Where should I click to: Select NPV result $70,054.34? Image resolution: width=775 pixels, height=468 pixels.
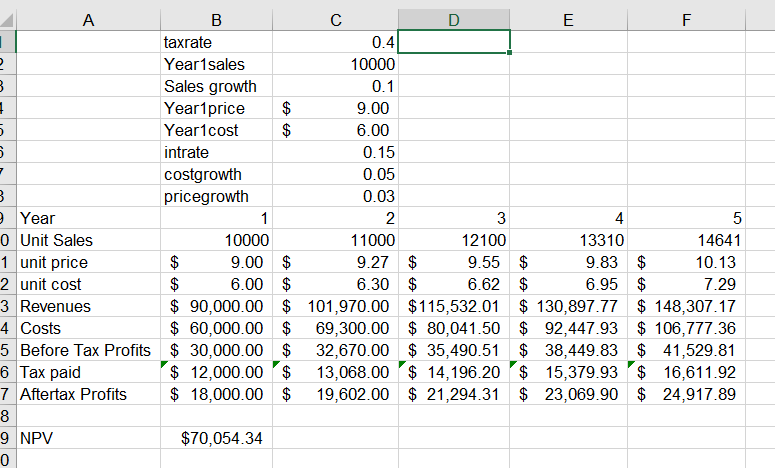coord(216,438)
